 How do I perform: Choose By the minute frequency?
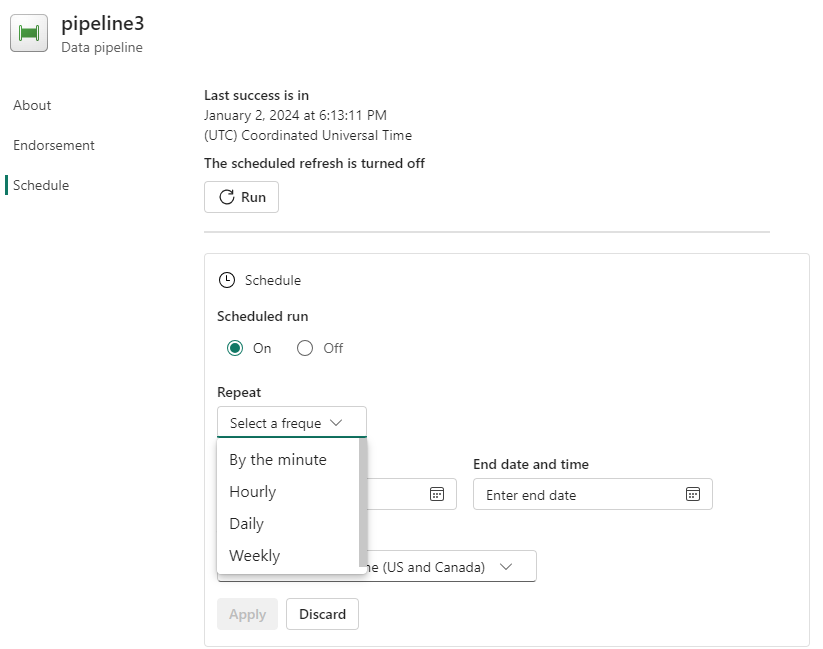coord(288,459)
